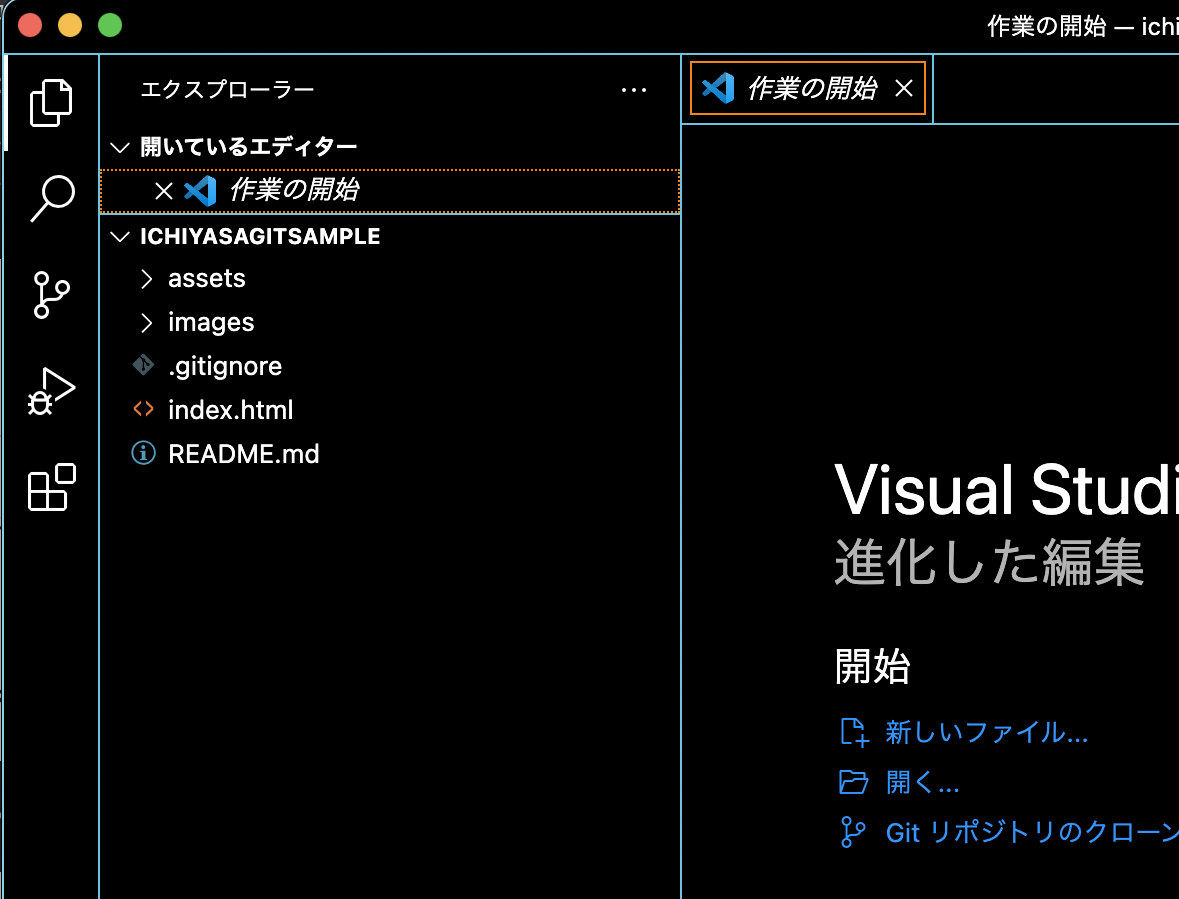
Task: Open the Search view in activity bar
Action: [51, 198]
